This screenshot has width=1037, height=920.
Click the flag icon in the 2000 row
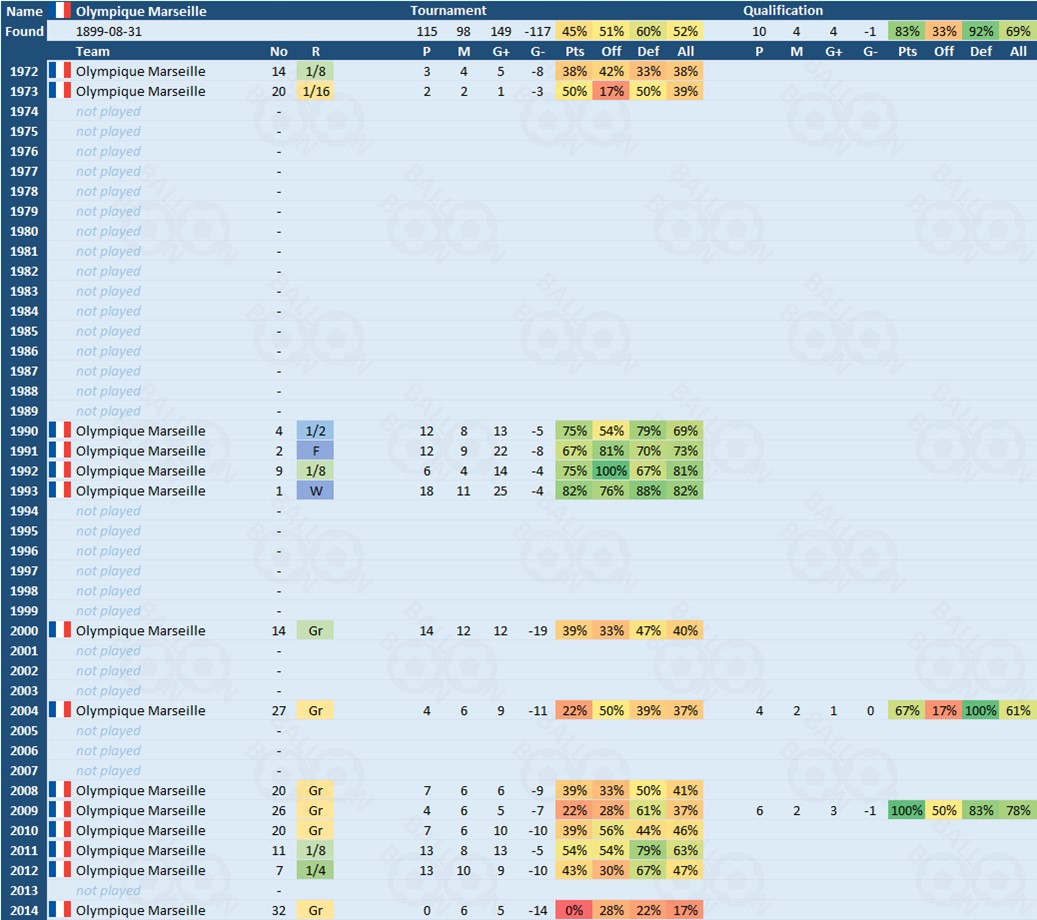tap(59, 631)
